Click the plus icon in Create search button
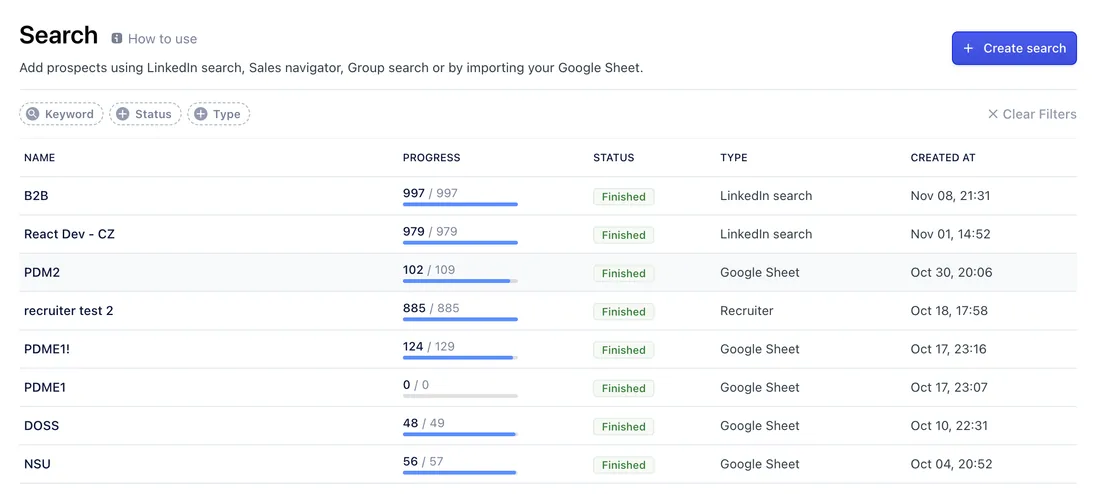The image size is (1100, 494). point(968,48)
